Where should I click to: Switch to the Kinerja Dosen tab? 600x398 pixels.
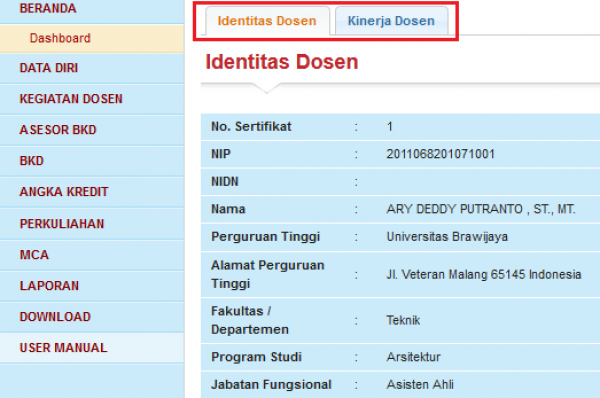coord(391,21)
